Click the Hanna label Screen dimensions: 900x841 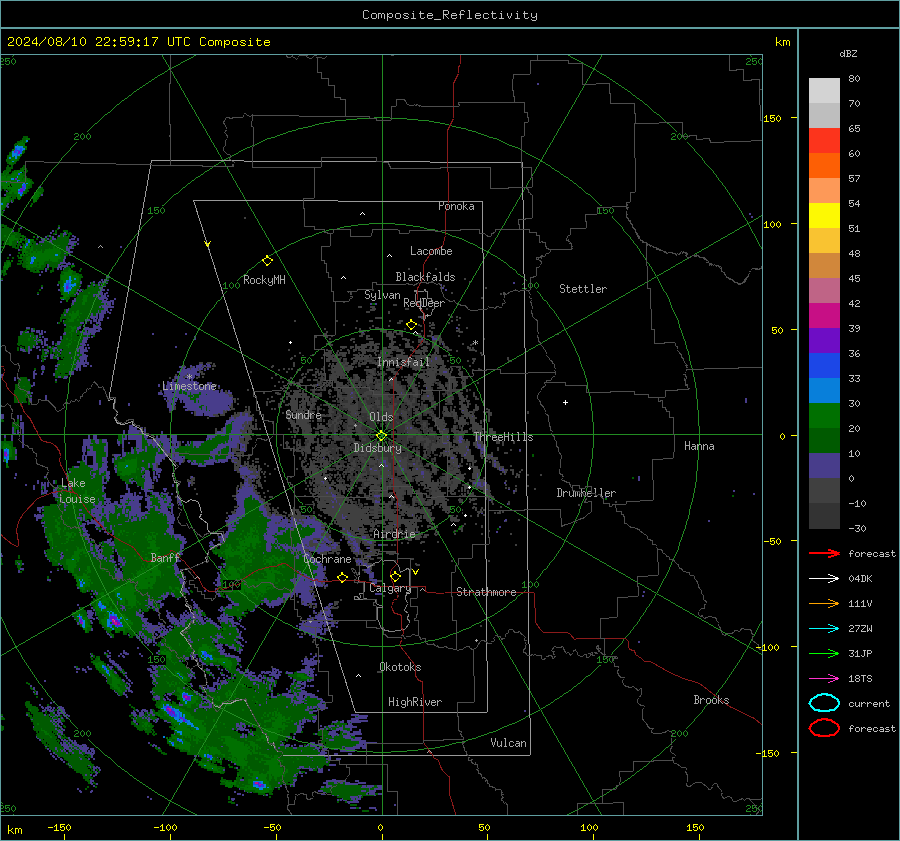(x=699, y=446)
